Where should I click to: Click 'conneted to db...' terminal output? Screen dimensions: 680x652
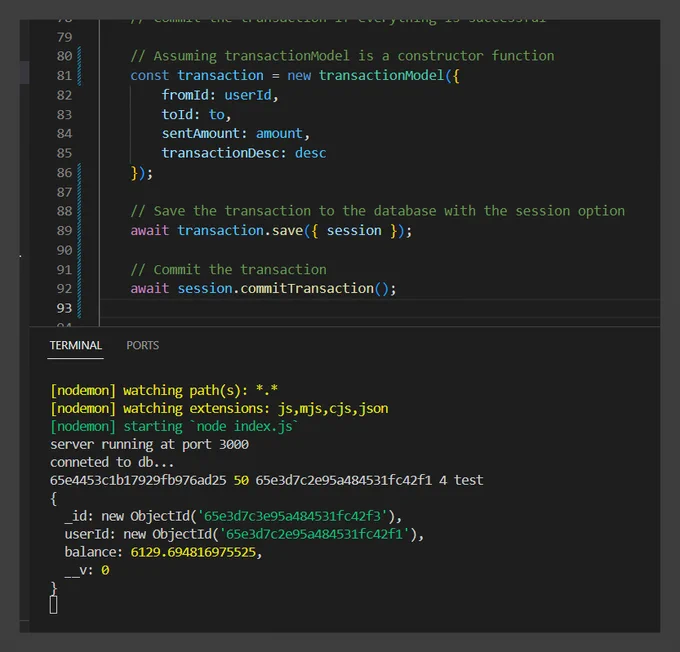point(112,462)
